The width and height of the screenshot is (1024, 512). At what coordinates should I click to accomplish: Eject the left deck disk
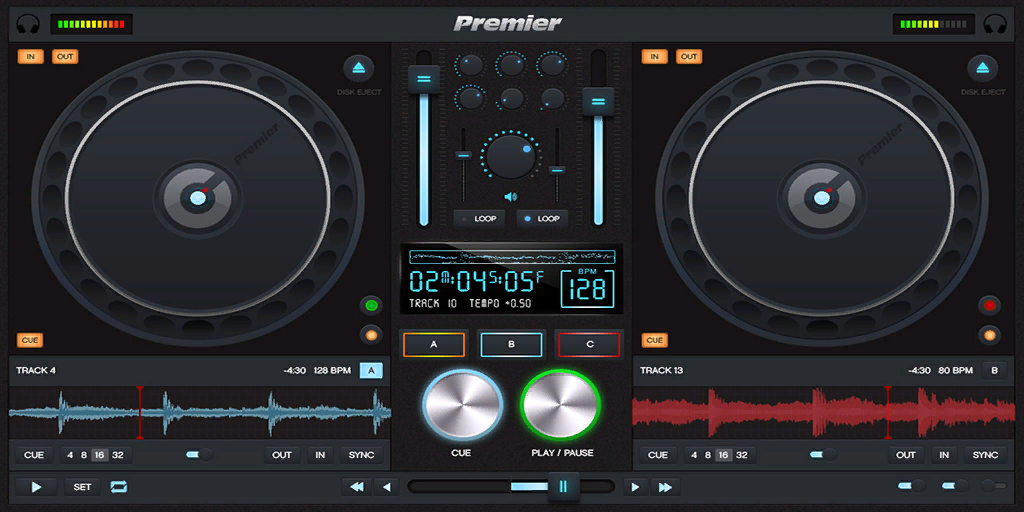point(359,68)
